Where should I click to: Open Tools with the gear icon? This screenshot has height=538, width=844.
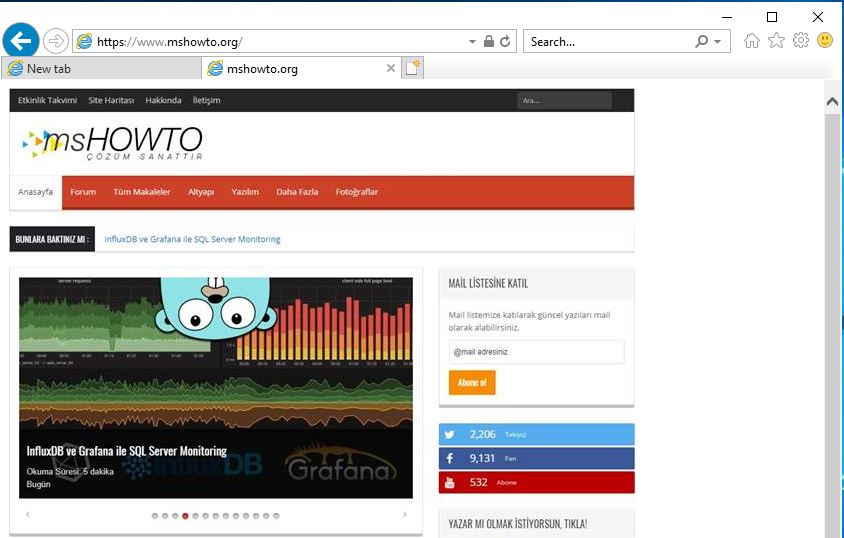click(x=801, y=40)
